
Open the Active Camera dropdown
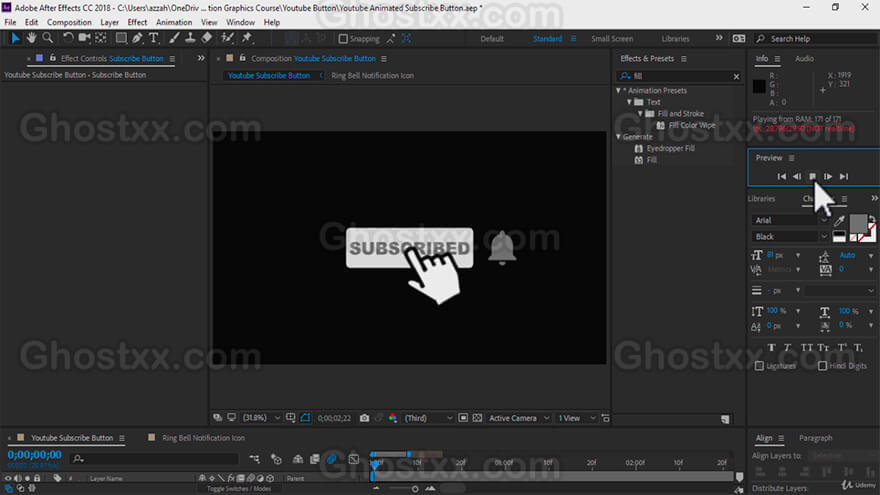point(519,418)
